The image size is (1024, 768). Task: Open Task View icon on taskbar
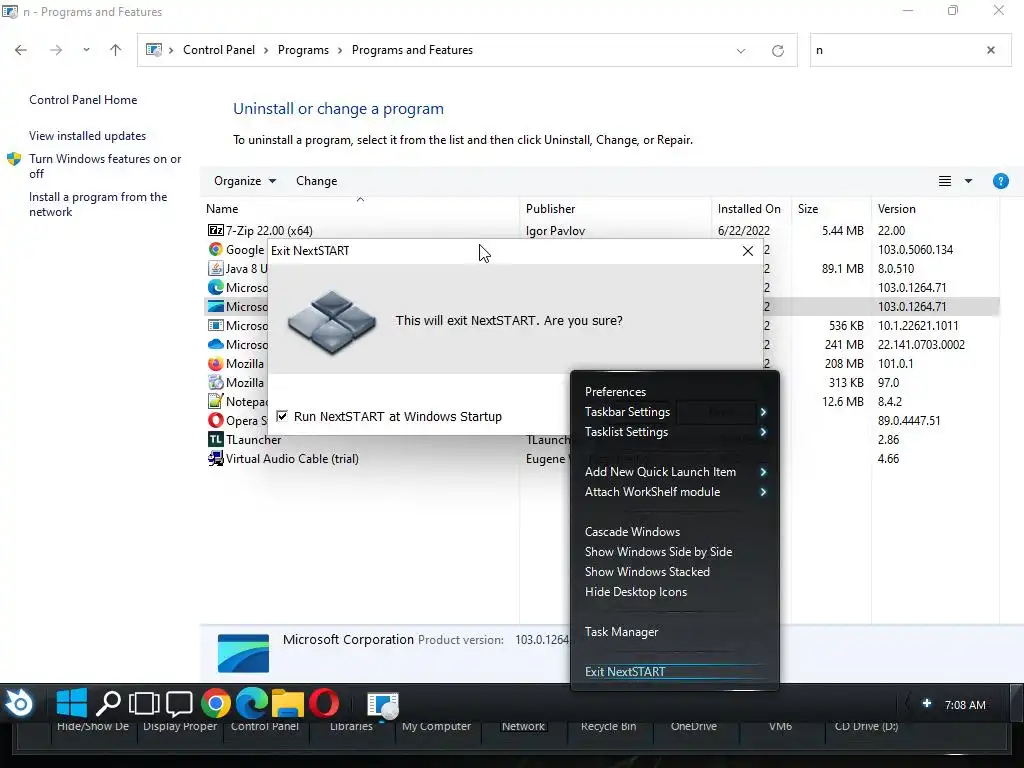tap(144, 703)
